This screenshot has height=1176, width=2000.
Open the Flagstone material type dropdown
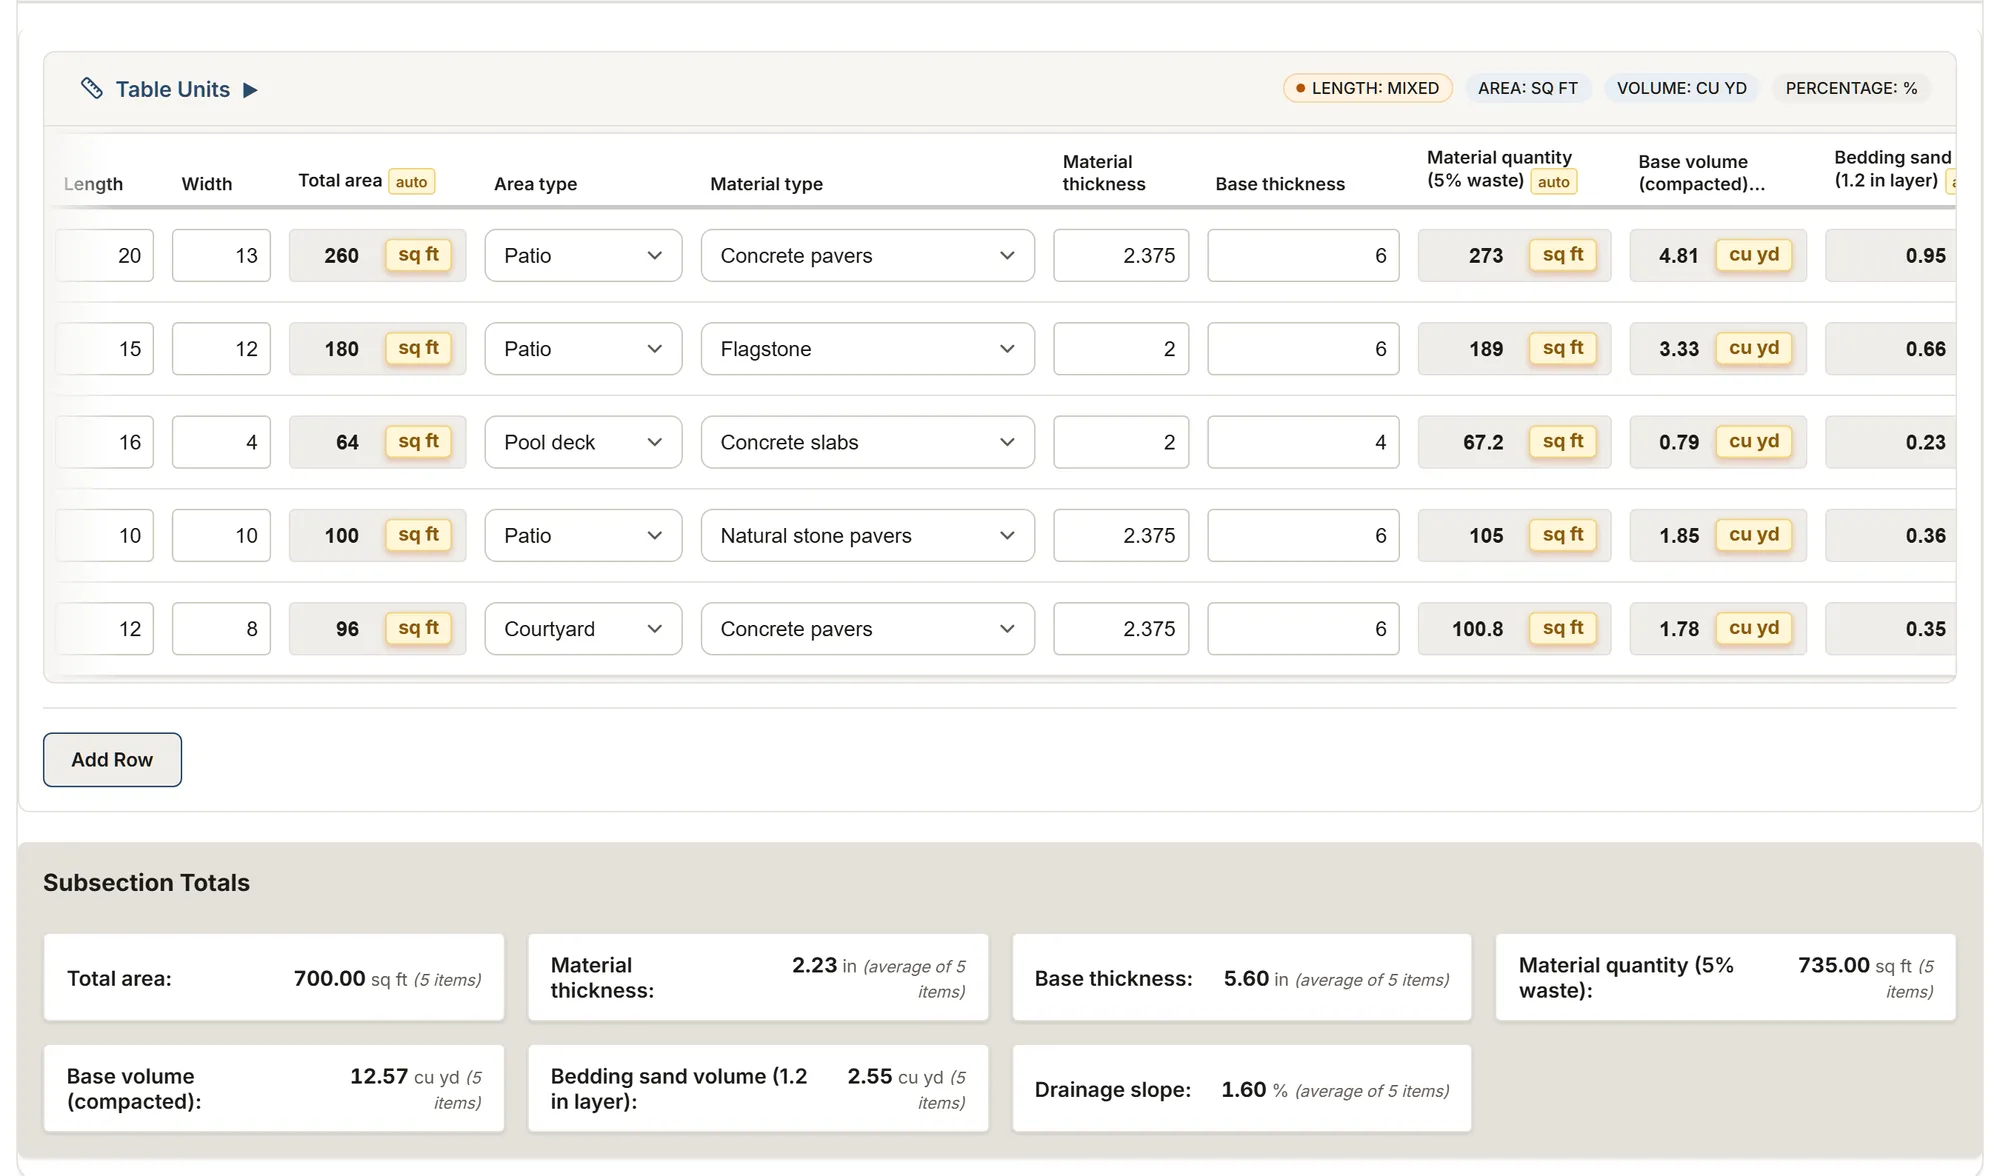[x=867, y=349]
